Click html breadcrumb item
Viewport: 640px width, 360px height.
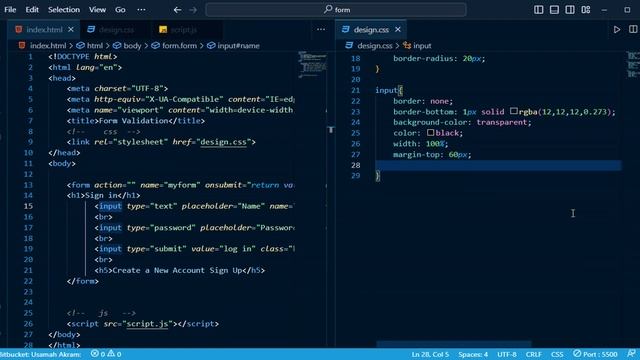click(x=95, y=46)
